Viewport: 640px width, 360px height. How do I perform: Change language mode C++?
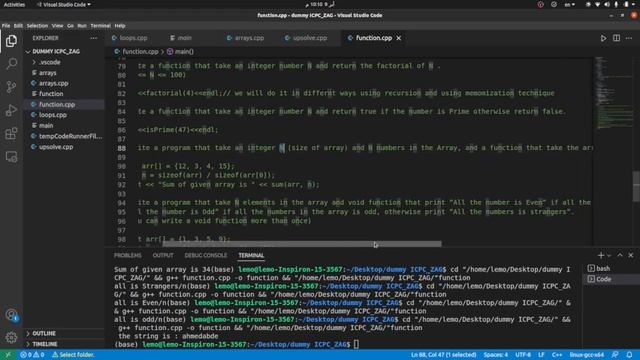pyautogui.click(x=557, y=355)
